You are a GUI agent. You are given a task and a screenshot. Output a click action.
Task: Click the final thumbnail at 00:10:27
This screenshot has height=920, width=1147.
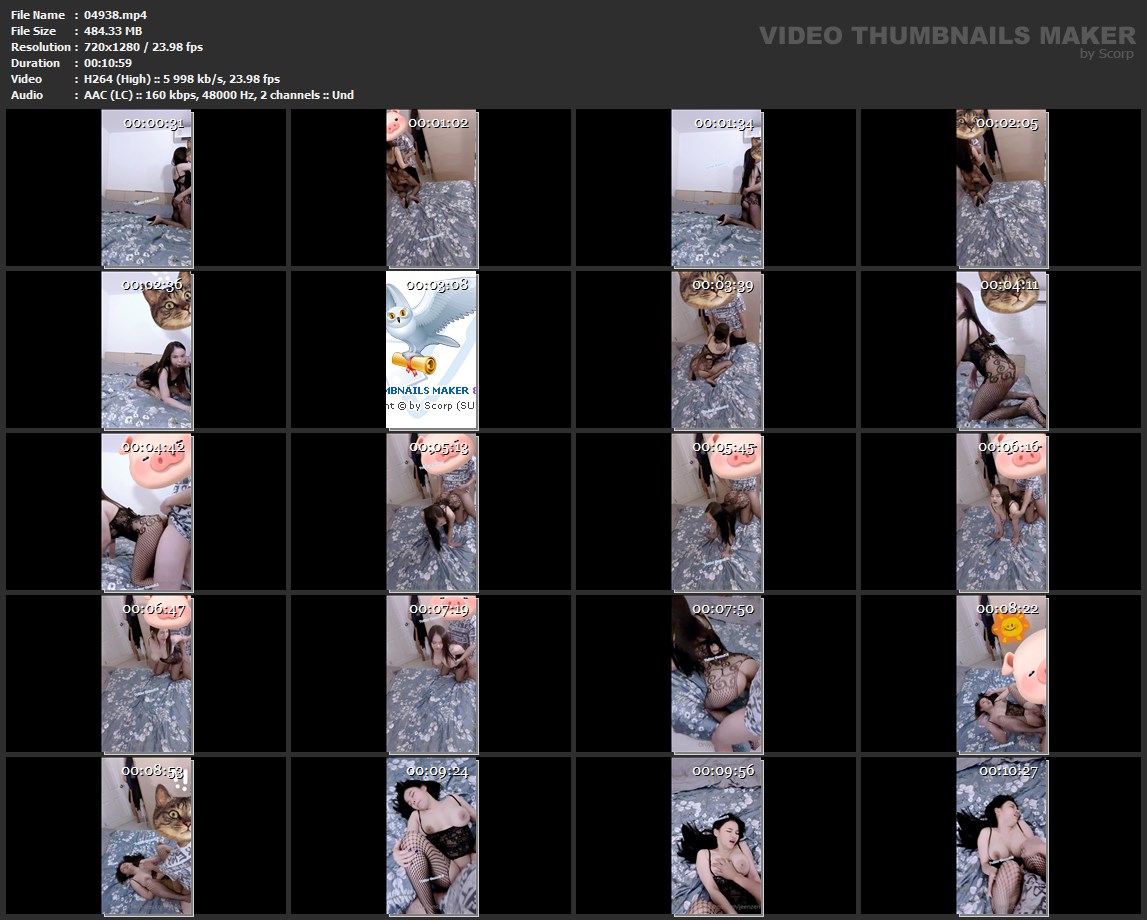point(1001,836)
